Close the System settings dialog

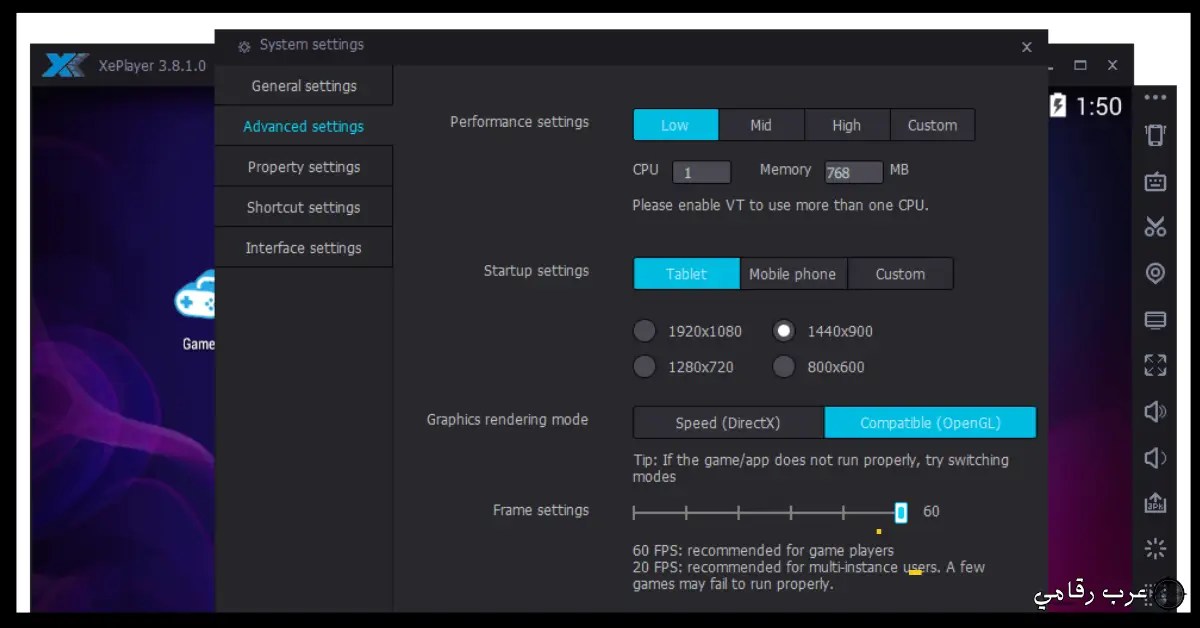coord(1027,46)
